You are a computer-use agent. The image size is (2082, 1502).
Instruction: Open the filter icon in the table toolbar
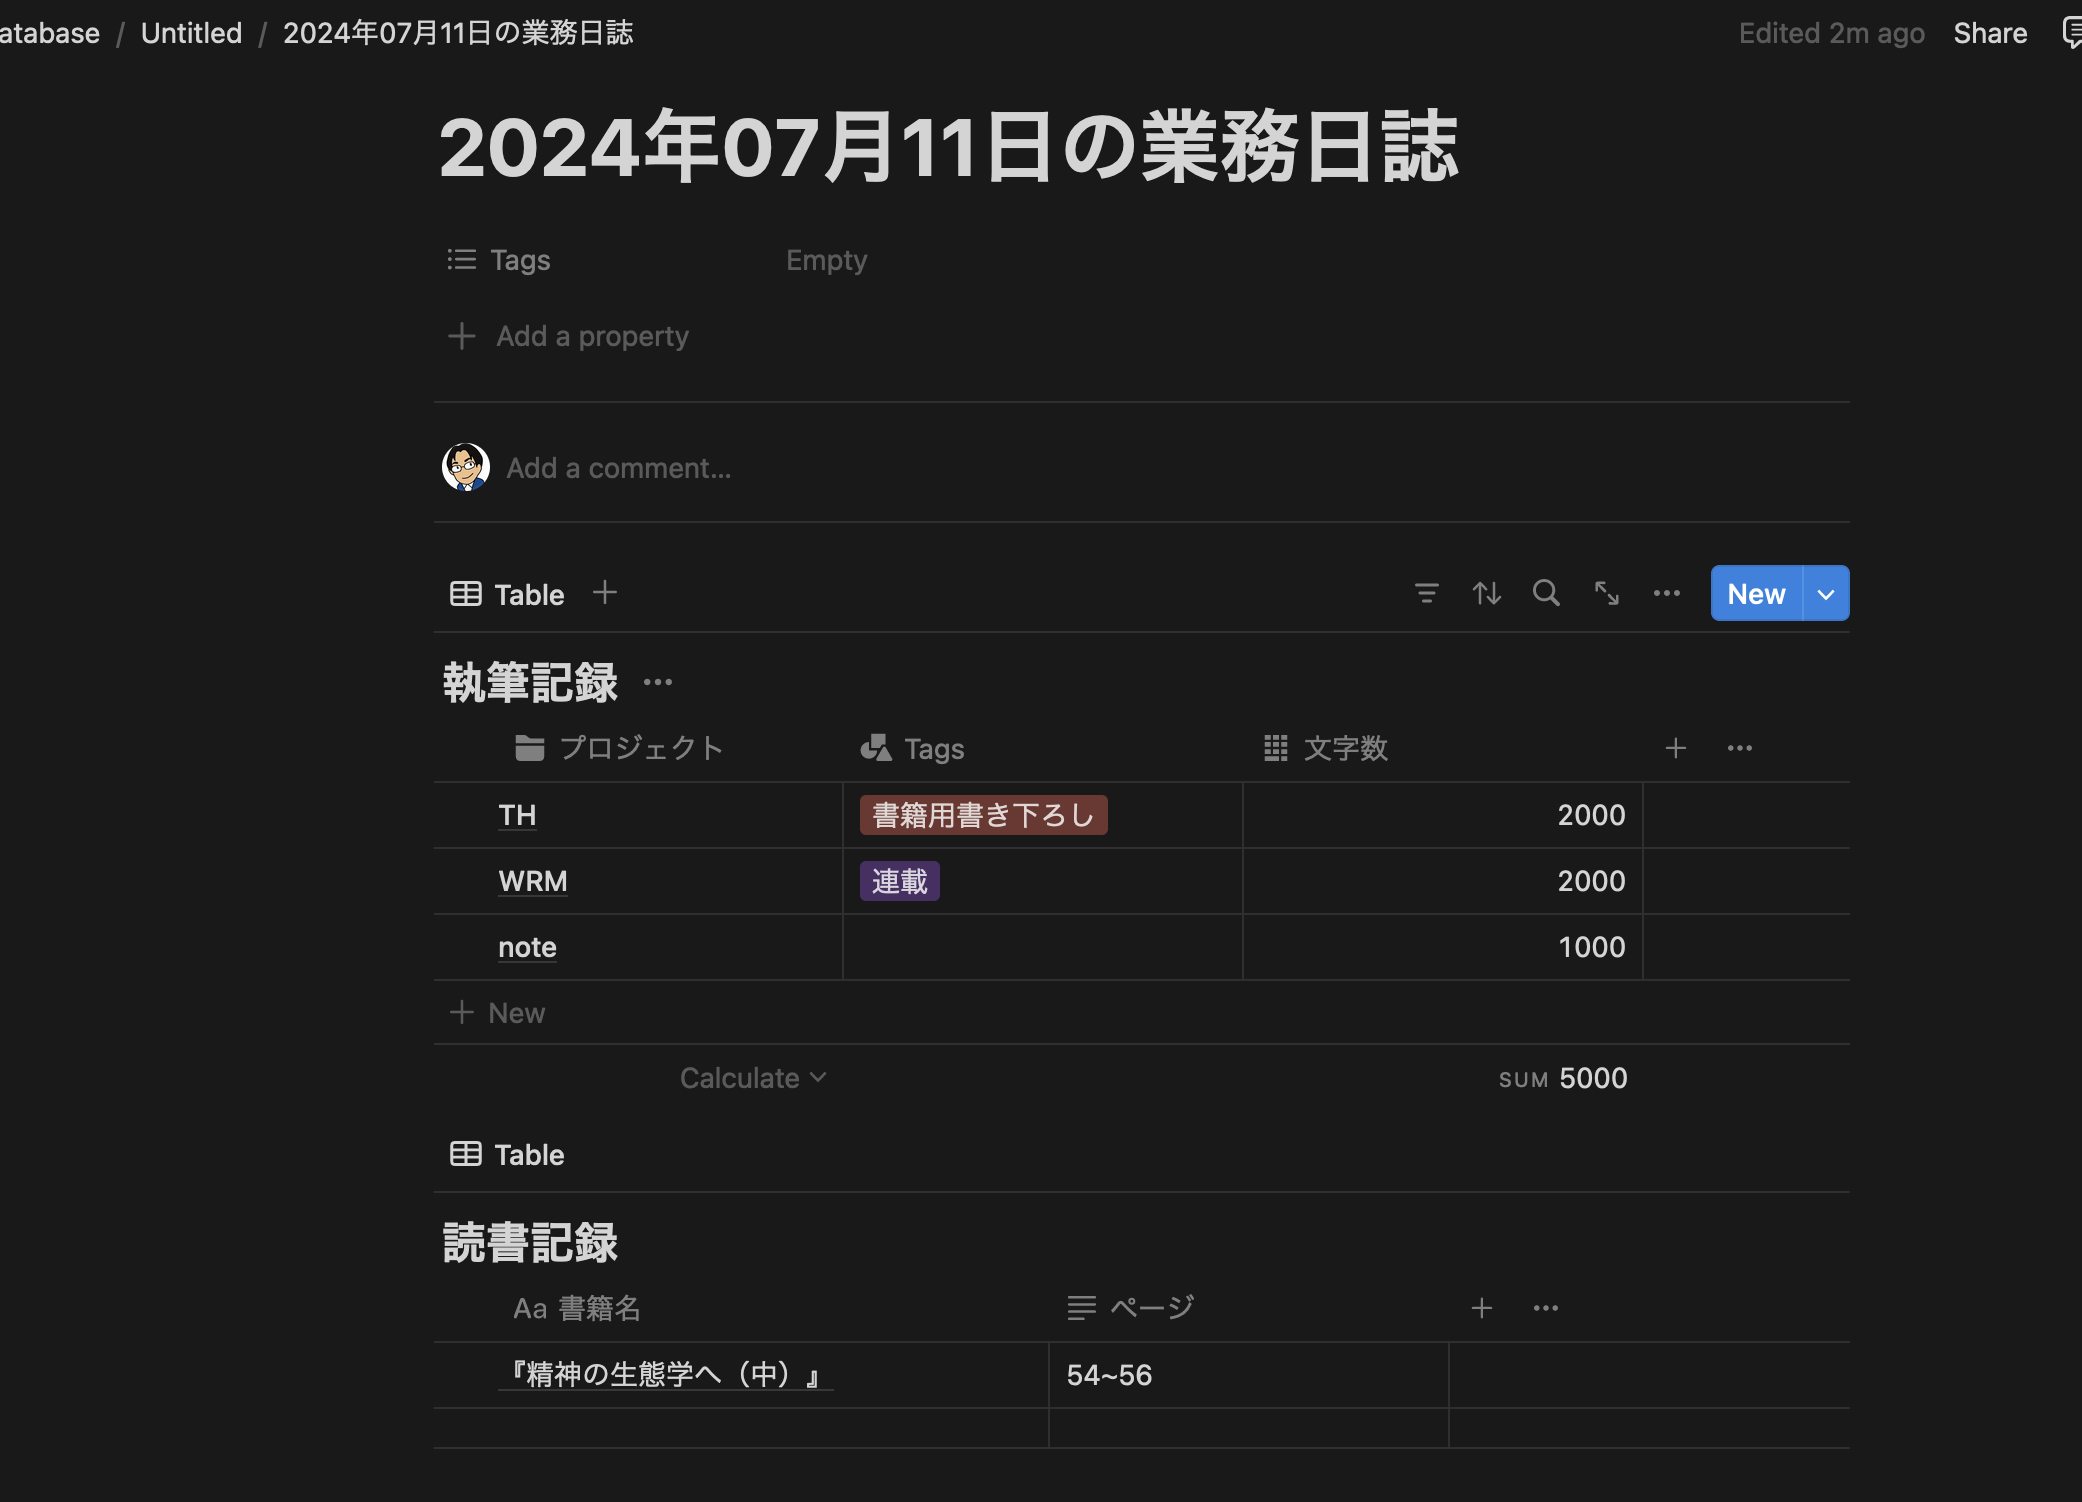[1427, 593]
